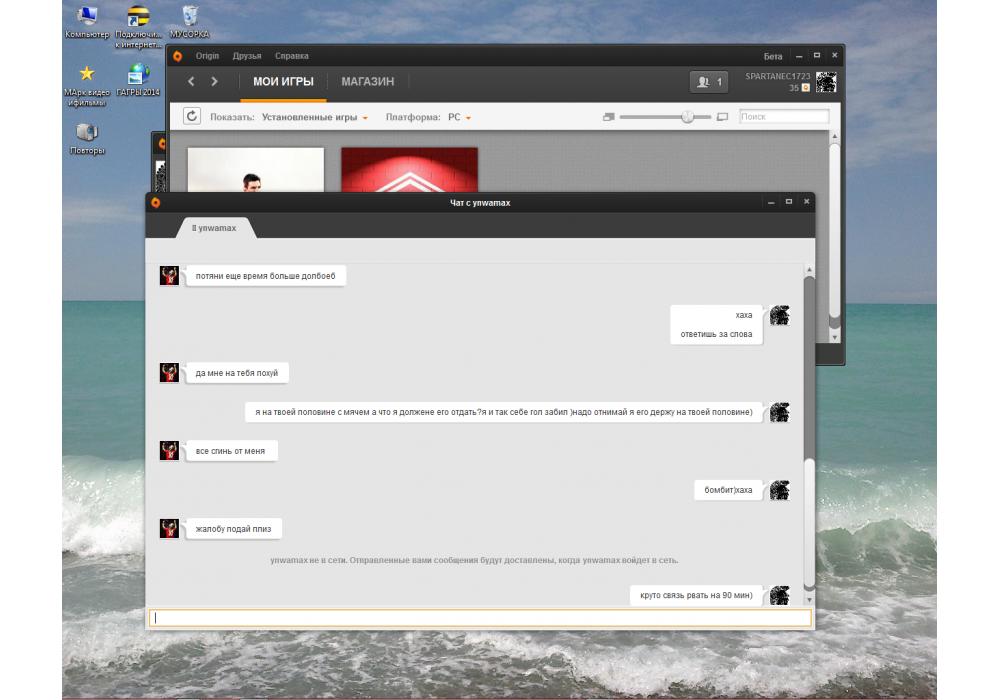This screenshot has width=1000, height=700.
Task: Click the chat scrollbar down arrow
Action: click(x=809, y=600)
